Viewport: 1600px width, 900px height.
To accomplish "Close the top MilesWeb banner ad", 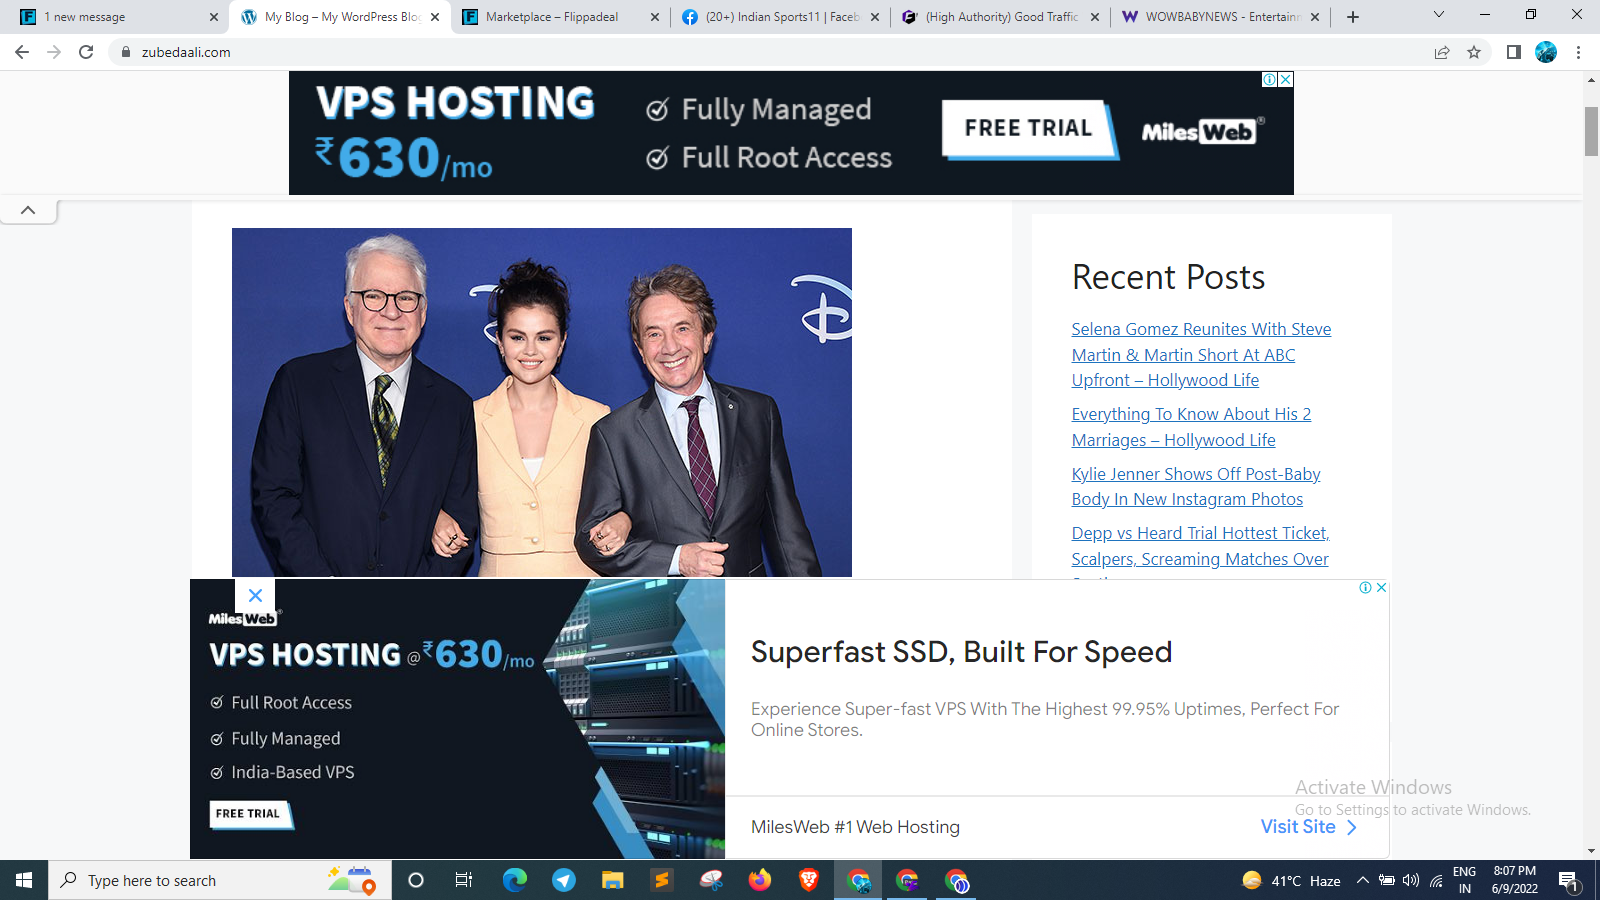I will point(1286,79).
